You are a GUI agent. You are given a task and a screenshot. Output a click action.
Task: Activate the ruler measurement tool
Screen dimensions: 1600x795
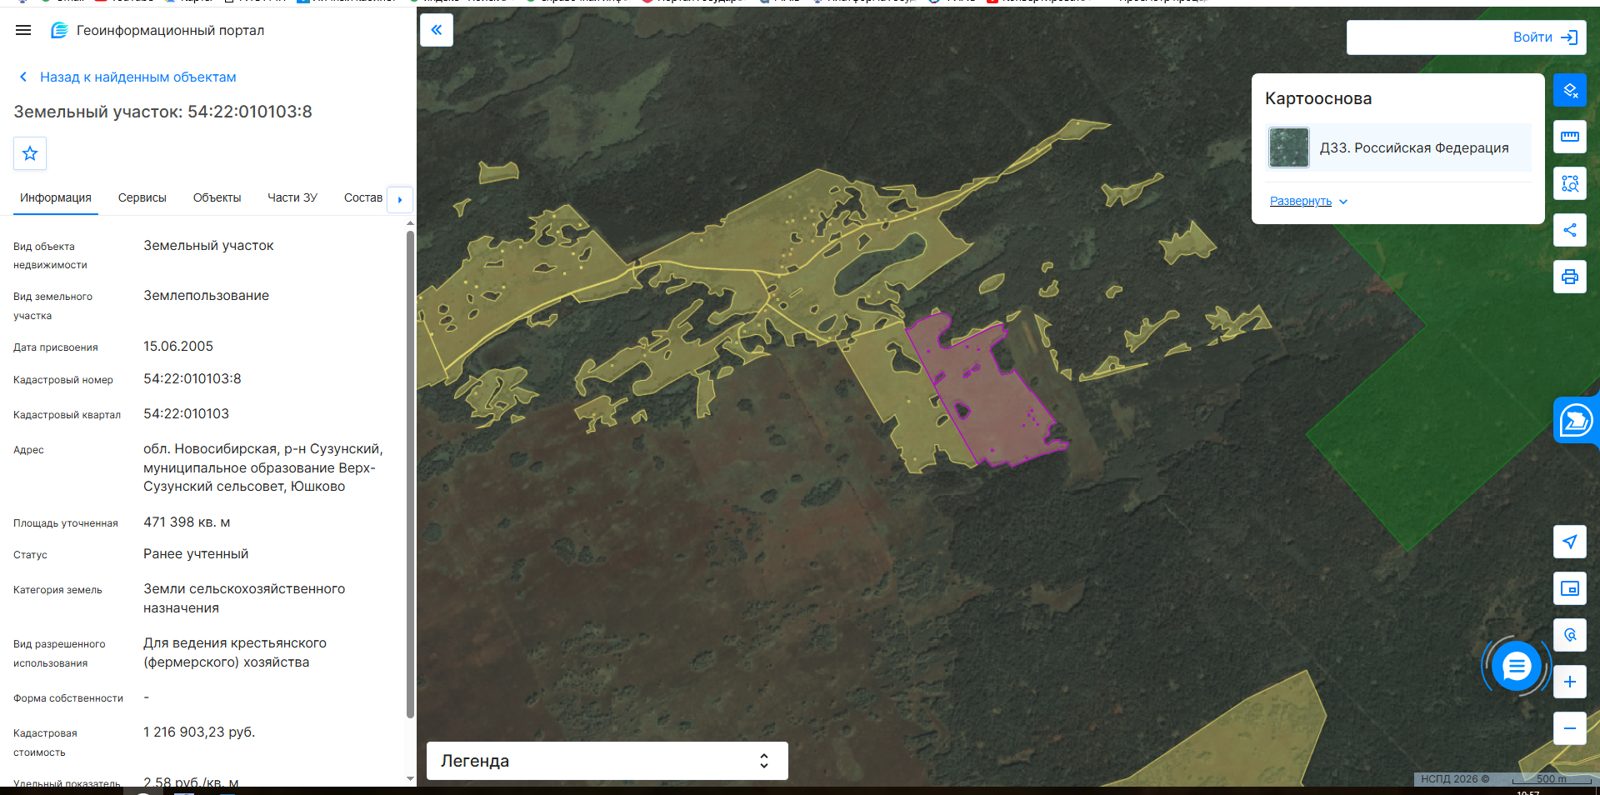pos(1570,137)
